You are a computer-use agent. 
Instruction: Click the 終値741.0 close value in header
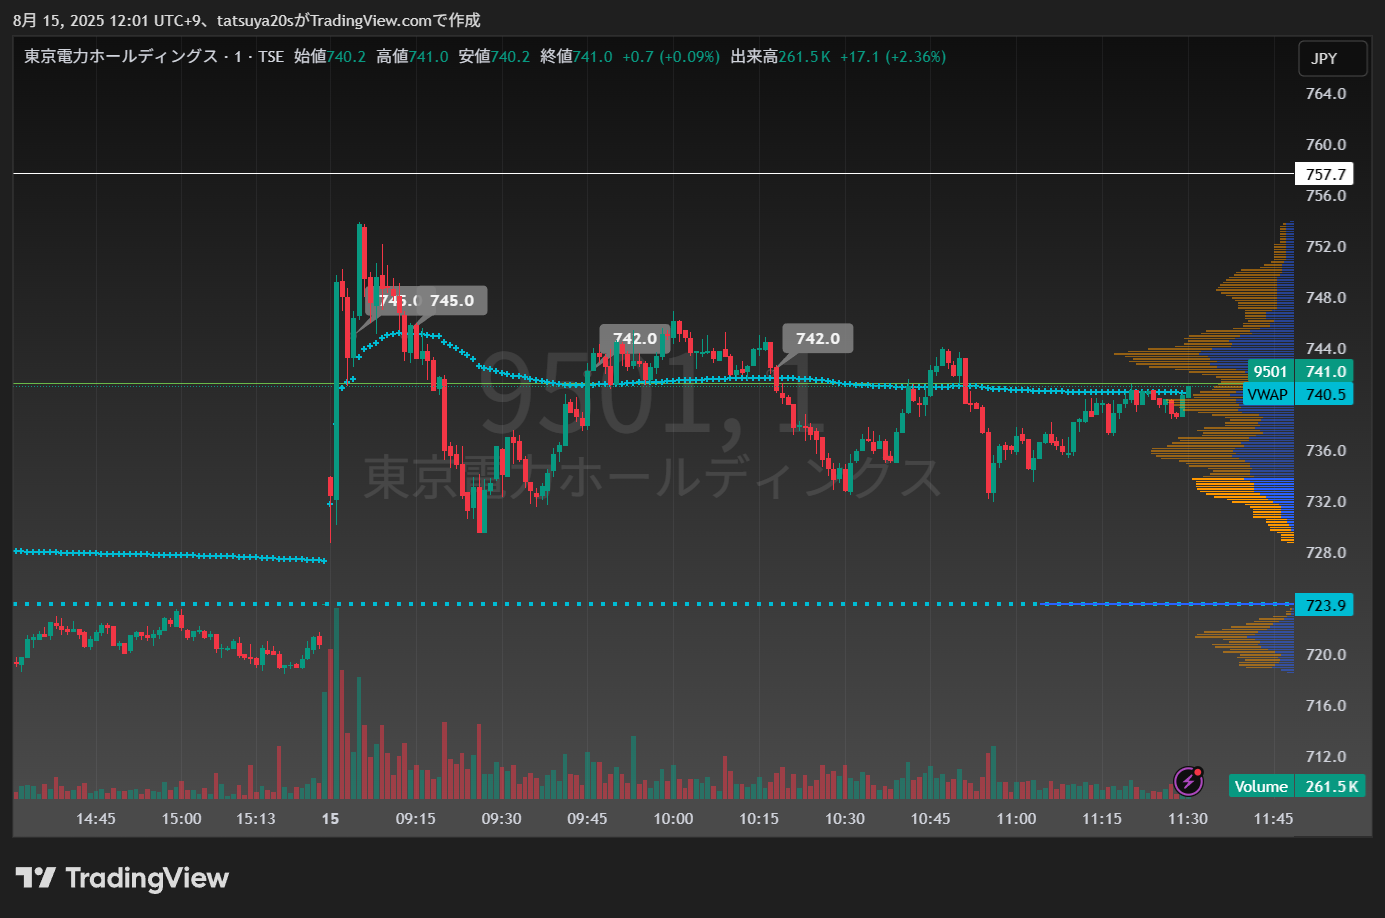pyautogui.click(x=576, y=57)
